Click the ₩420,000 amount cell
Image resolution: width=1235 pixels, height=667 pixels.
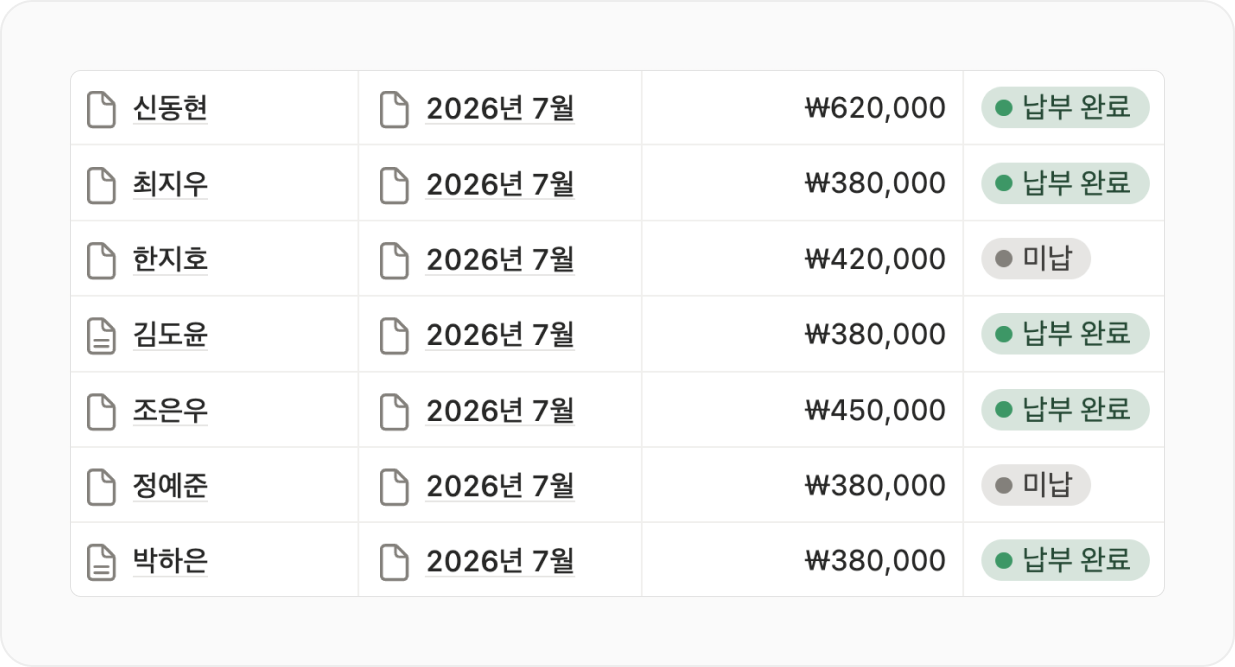point(802,259)
